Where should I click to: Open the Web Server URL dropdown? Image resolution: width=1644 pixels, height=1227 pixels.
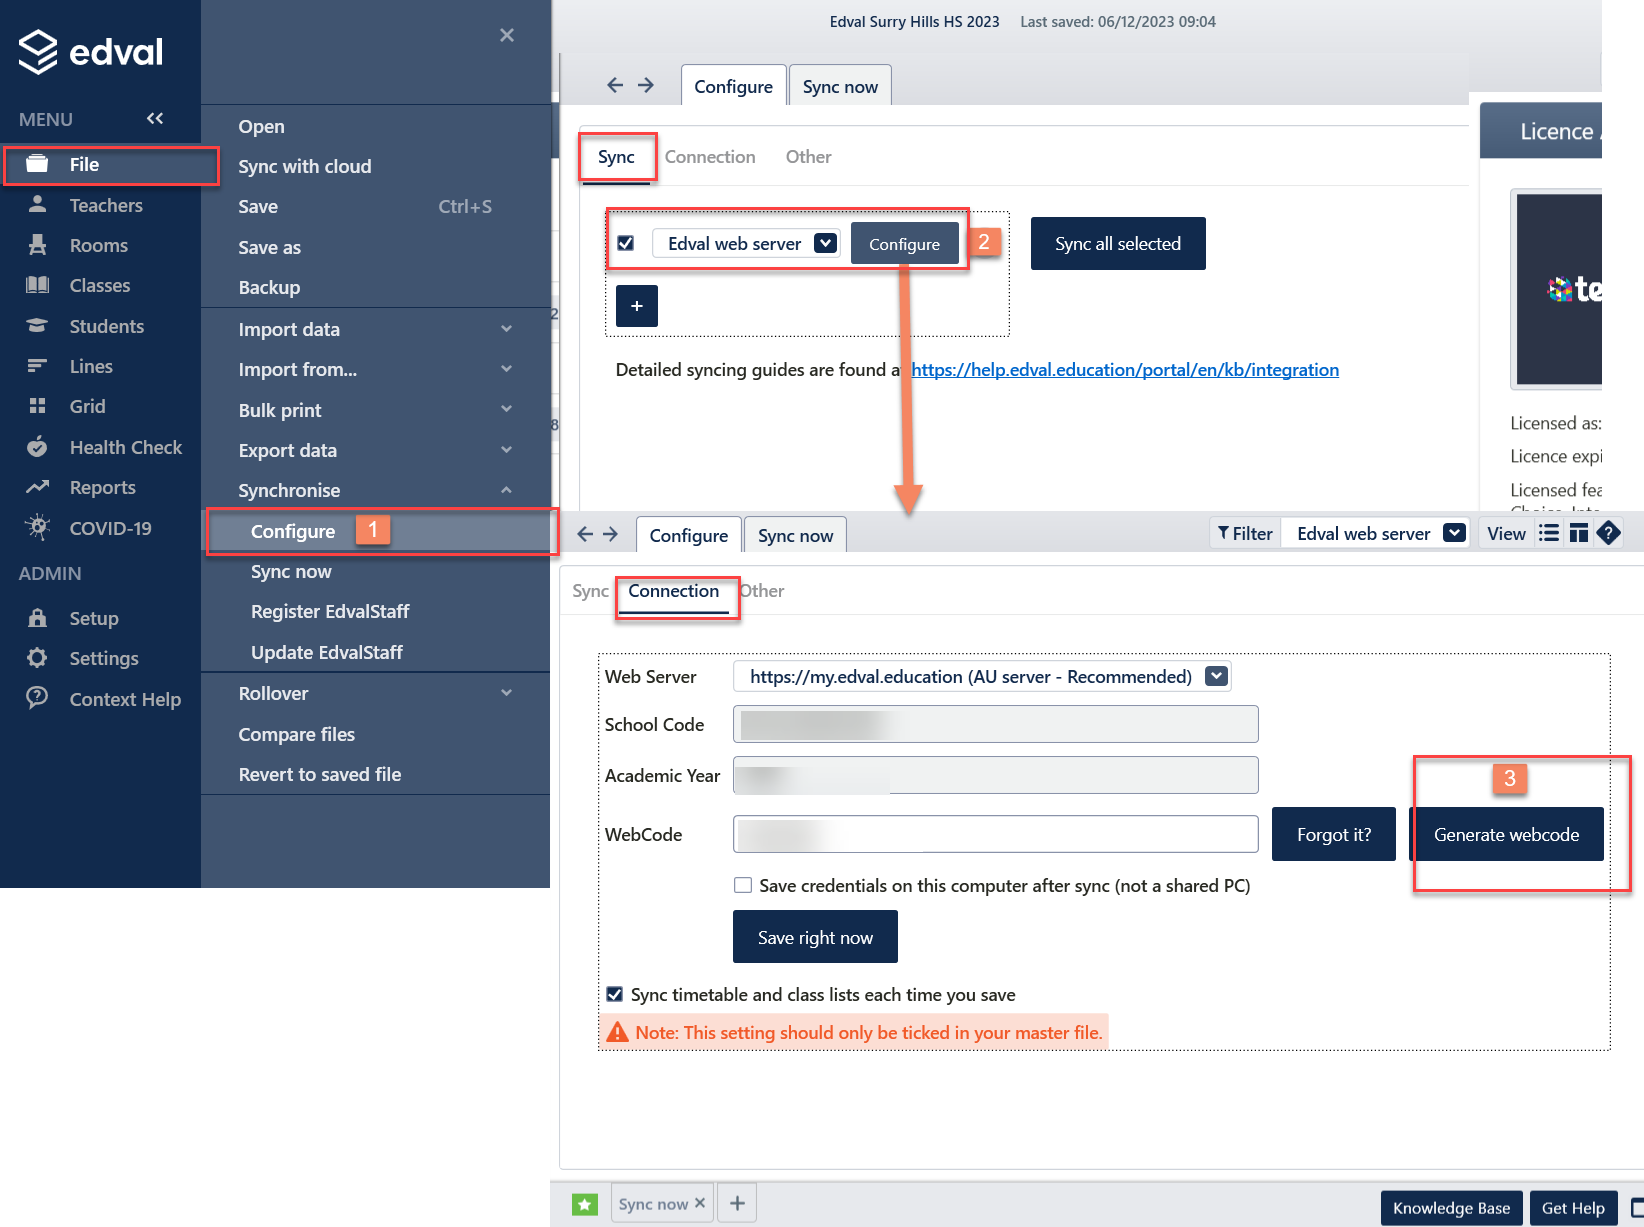(1216, 676)
